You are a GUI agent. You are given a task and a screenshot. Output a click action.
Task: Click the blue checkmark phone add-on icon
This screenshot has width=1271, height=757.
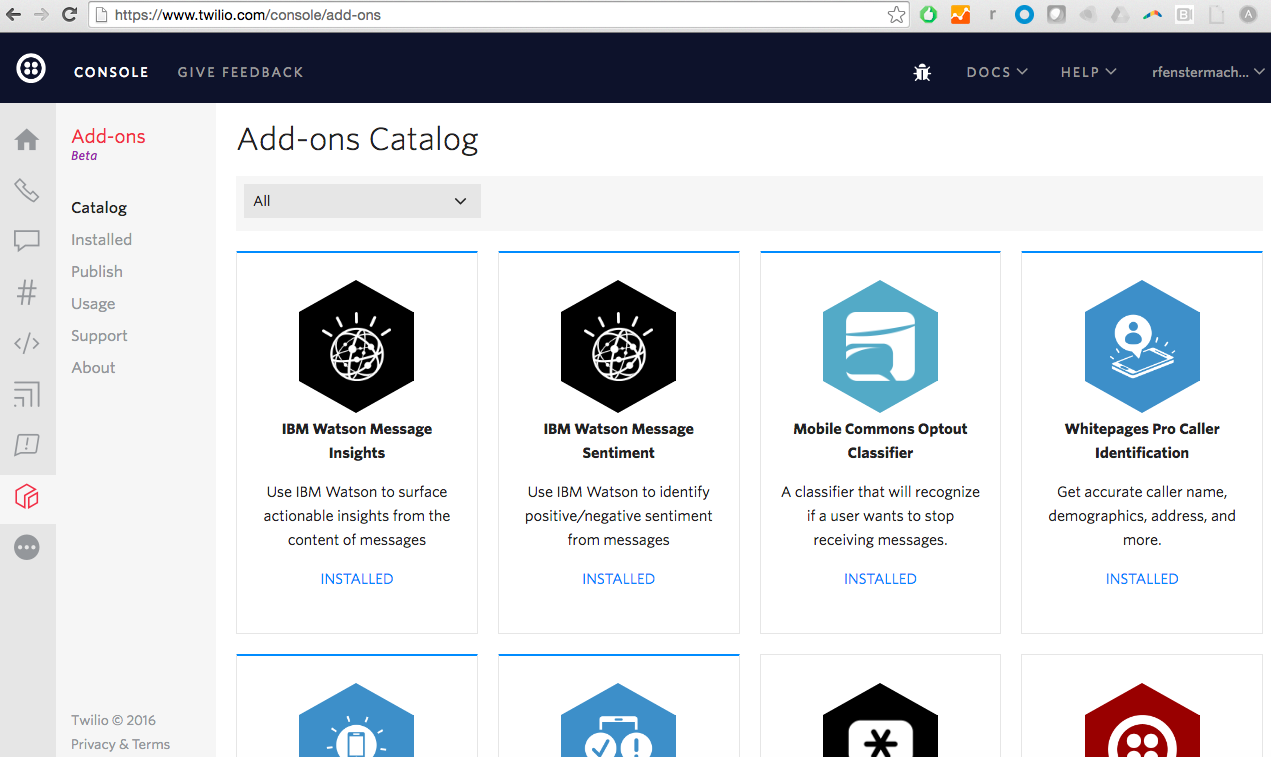(x=619, y=720)
